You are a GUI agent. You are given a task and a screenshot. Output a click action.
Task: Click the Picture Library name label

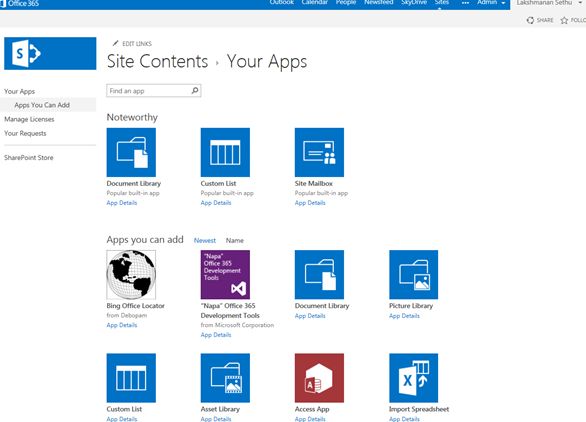pyautogui.click(x=411, y=305)
